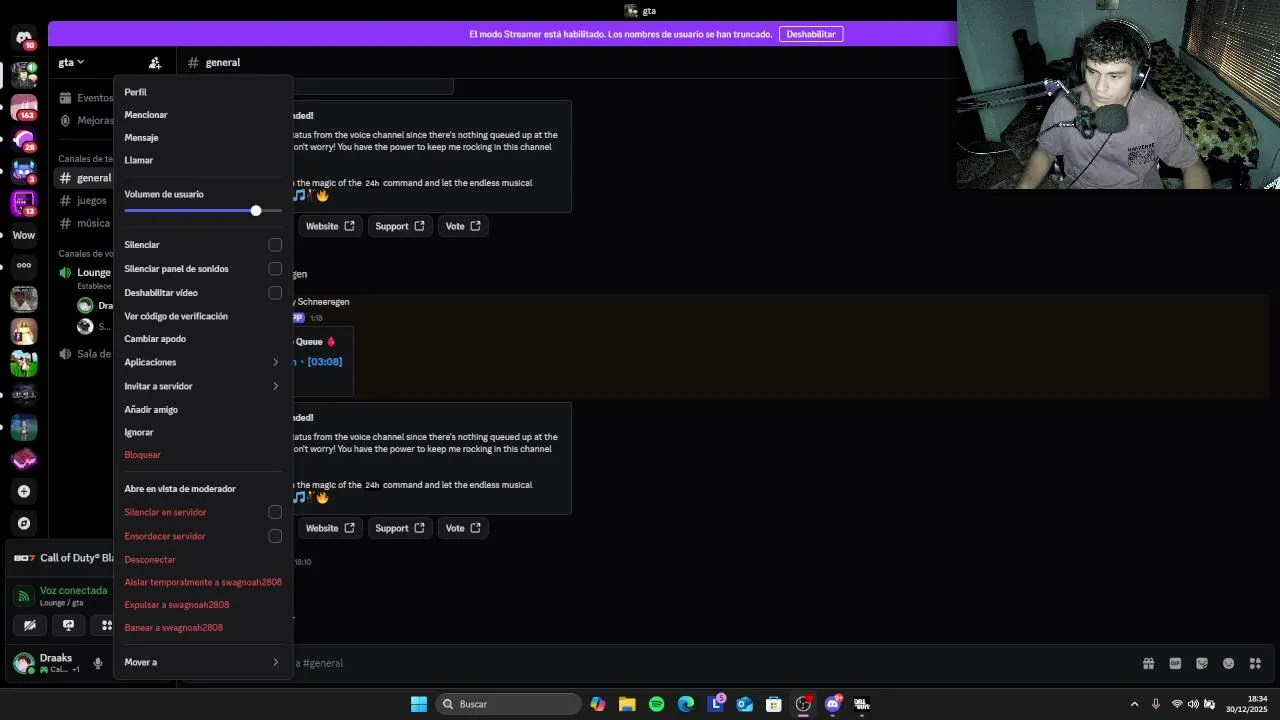The image size is (1280, 720).
Task: Show hidden system tray icons
Action: tap(1134, 704)
